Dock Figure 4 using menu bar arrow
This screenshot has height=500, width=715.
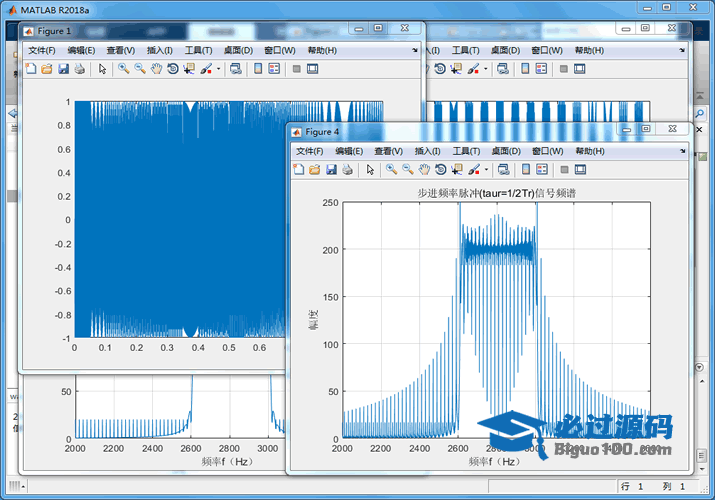[683, 151]
